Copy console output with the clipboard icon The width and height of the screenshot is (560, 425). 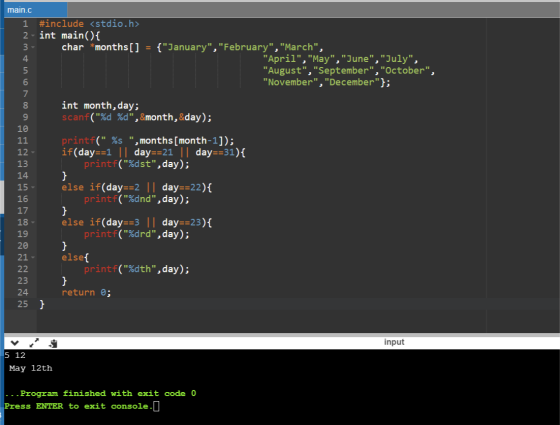click(x=53, y=343)
